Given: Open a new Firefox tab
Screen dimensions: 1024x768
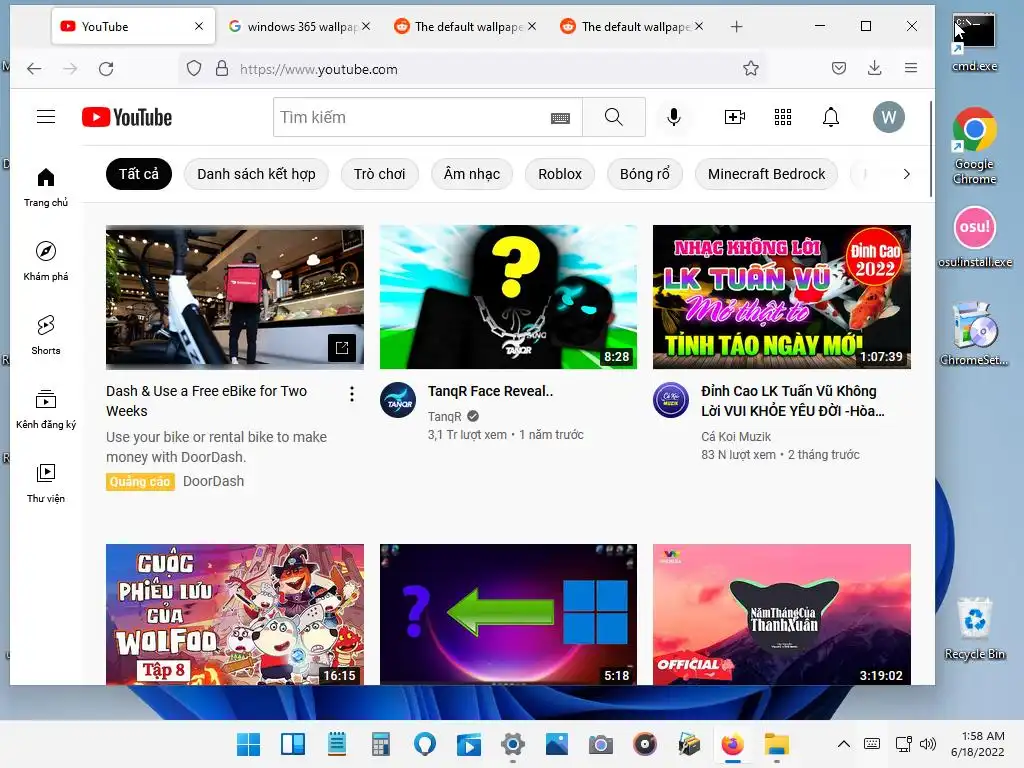Looking at the screenshot, I should [x=736, y=27].
